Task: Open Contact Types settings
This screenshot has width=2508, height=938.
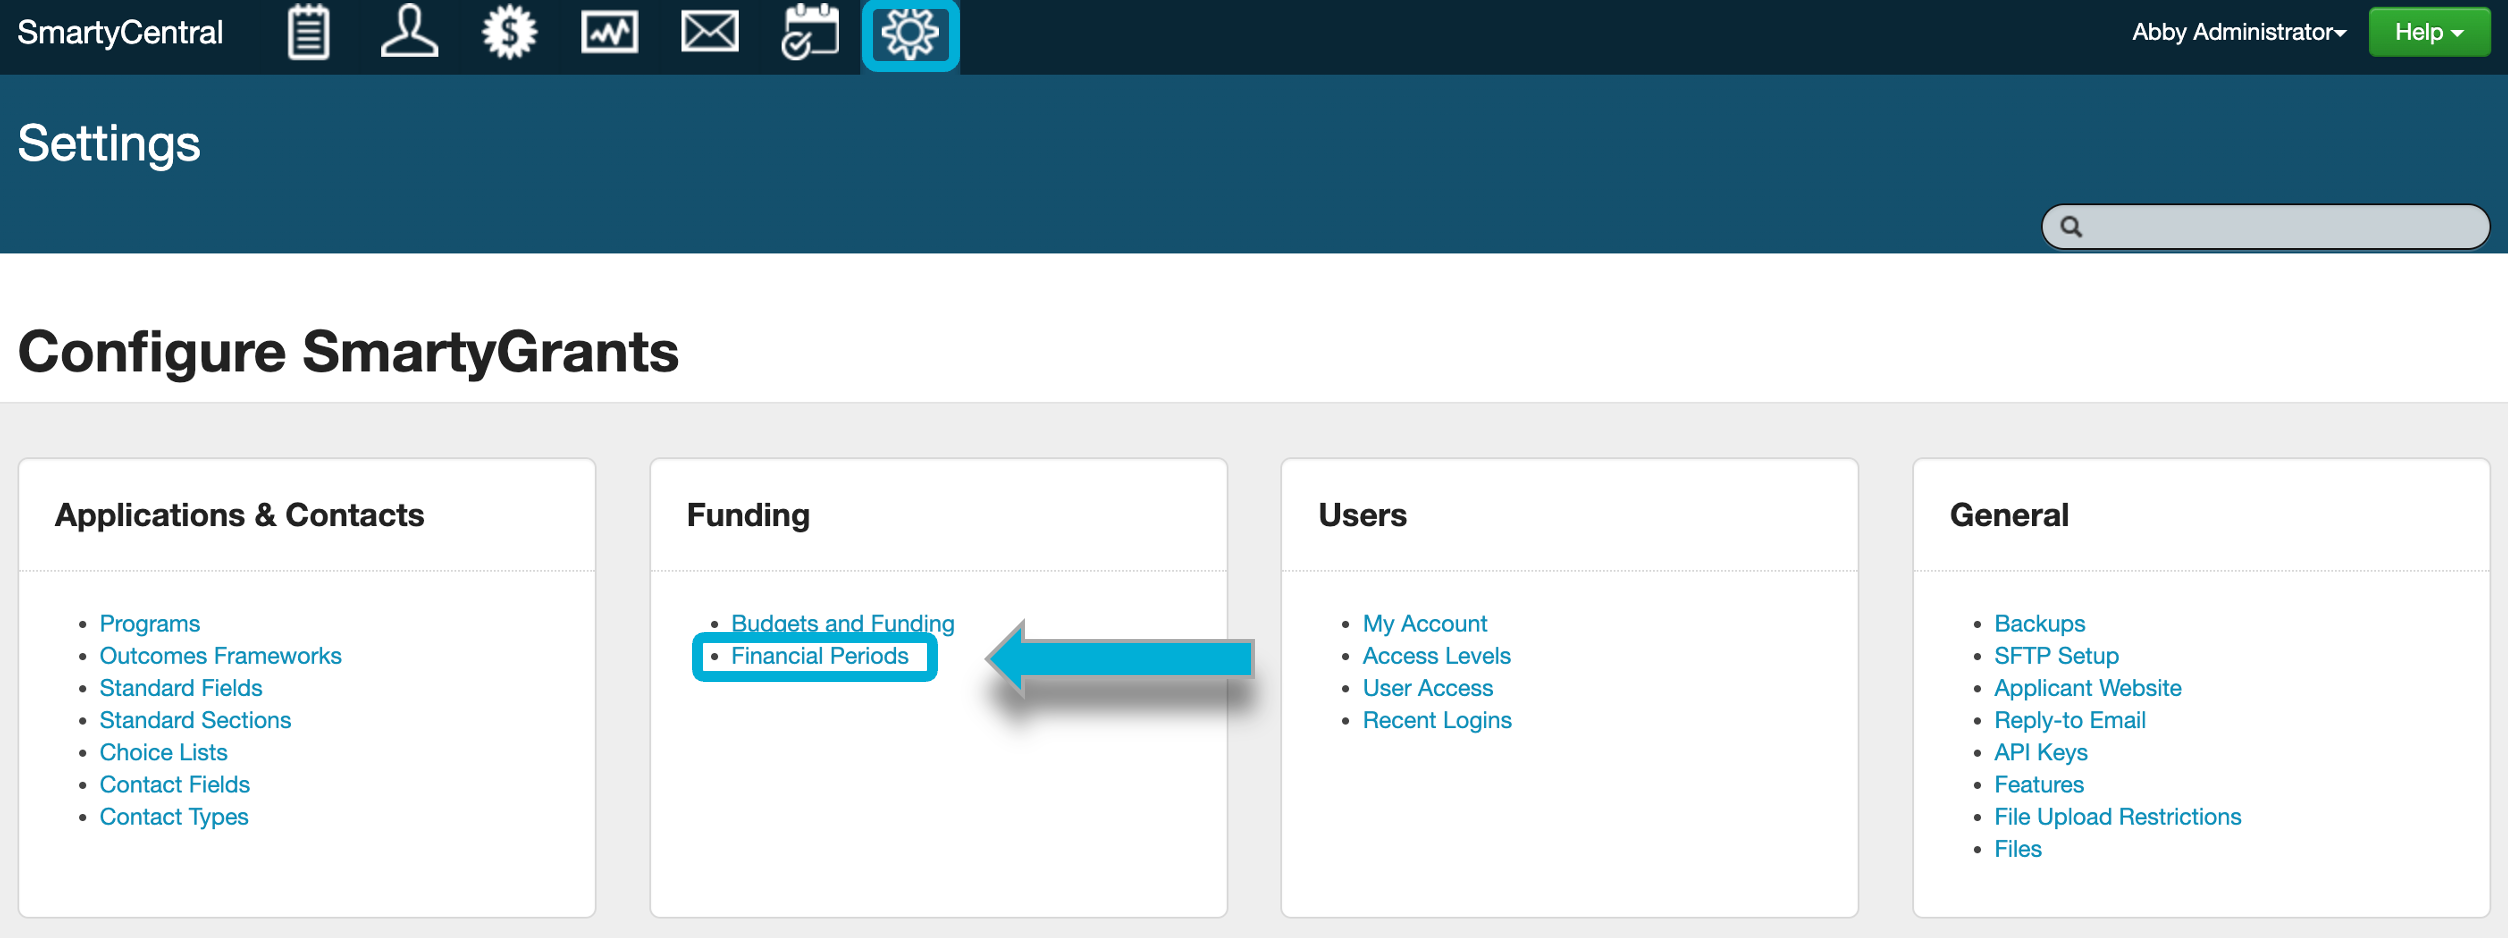Action: tap(174, 817)
